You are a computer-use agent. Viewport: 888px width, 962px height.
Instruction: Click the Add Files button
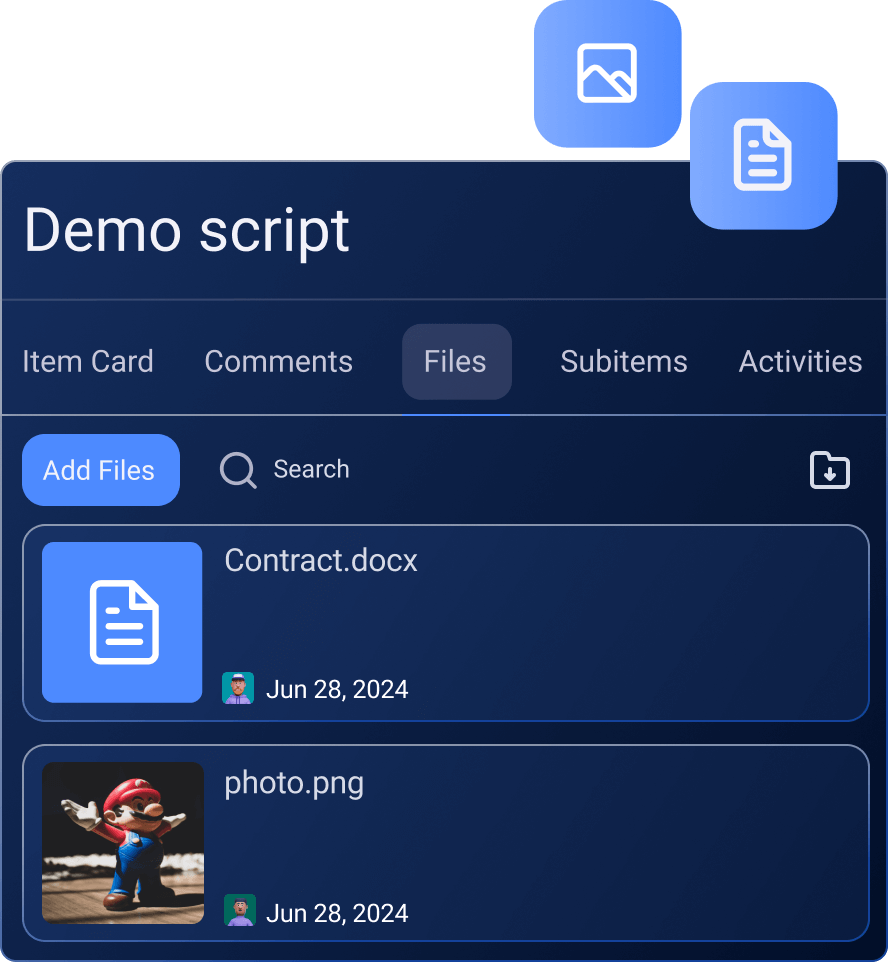point(100,470)
